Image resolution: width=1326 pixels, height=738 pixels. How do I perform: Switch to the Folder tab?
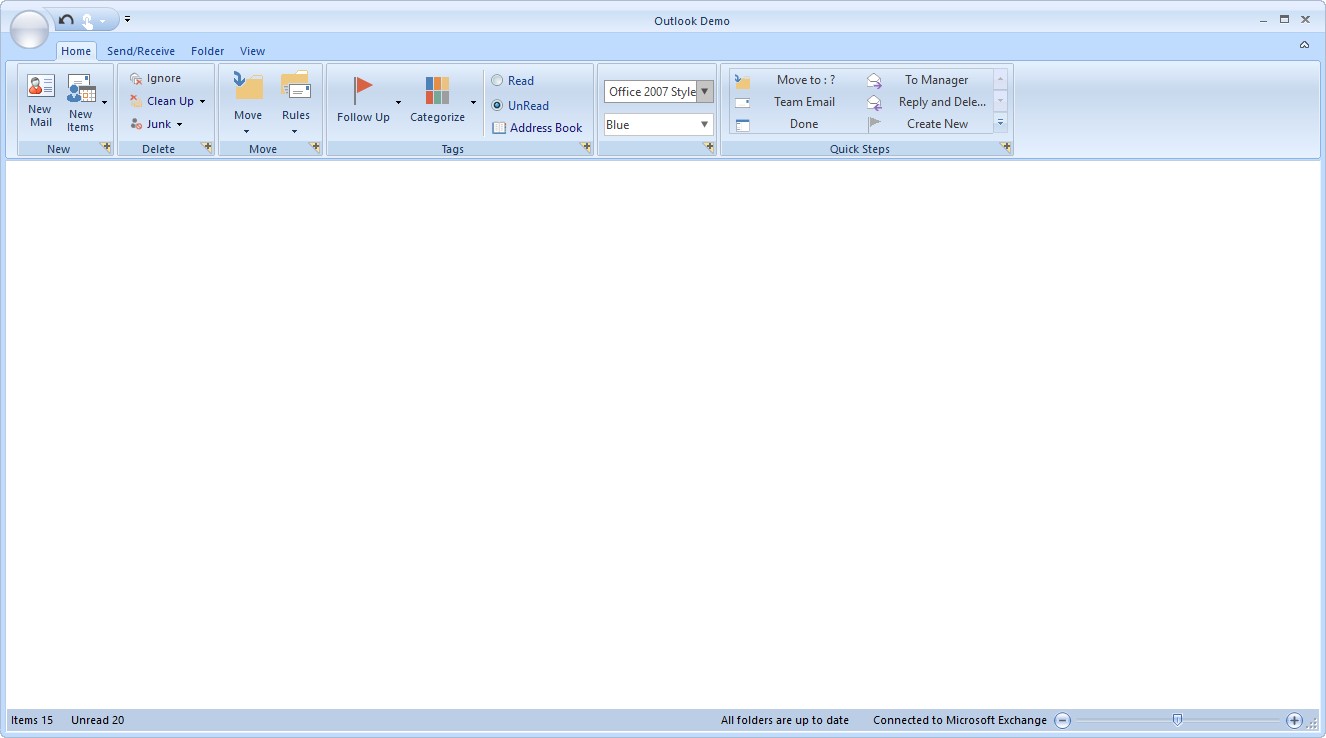click(x=208, y=51)
